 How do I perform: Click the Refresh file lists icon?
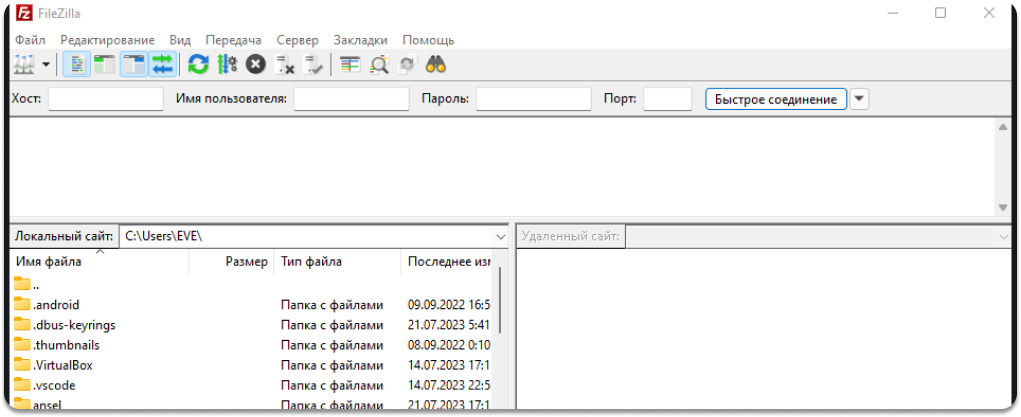click(198, 65)
